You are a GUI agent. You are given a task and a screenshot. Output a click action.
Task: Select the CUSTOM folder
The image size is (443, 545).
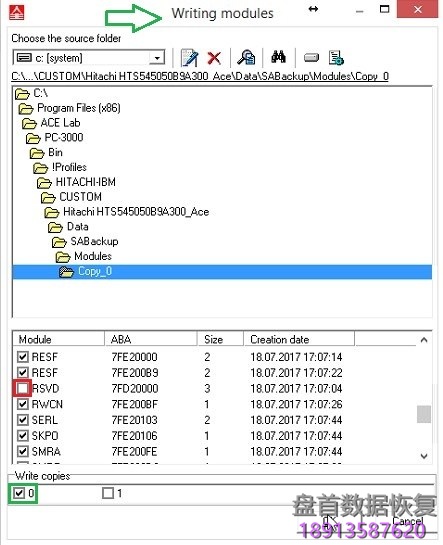coord(71,197)
